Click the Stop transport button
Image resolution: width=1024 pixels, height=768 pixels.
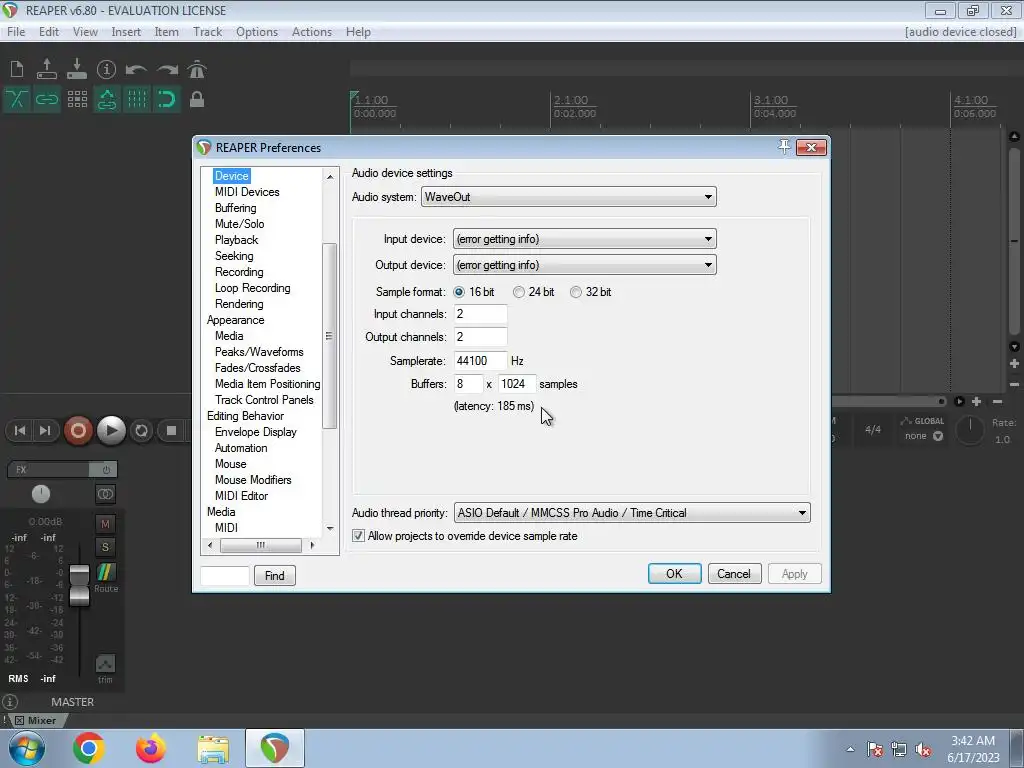(172, 430)
